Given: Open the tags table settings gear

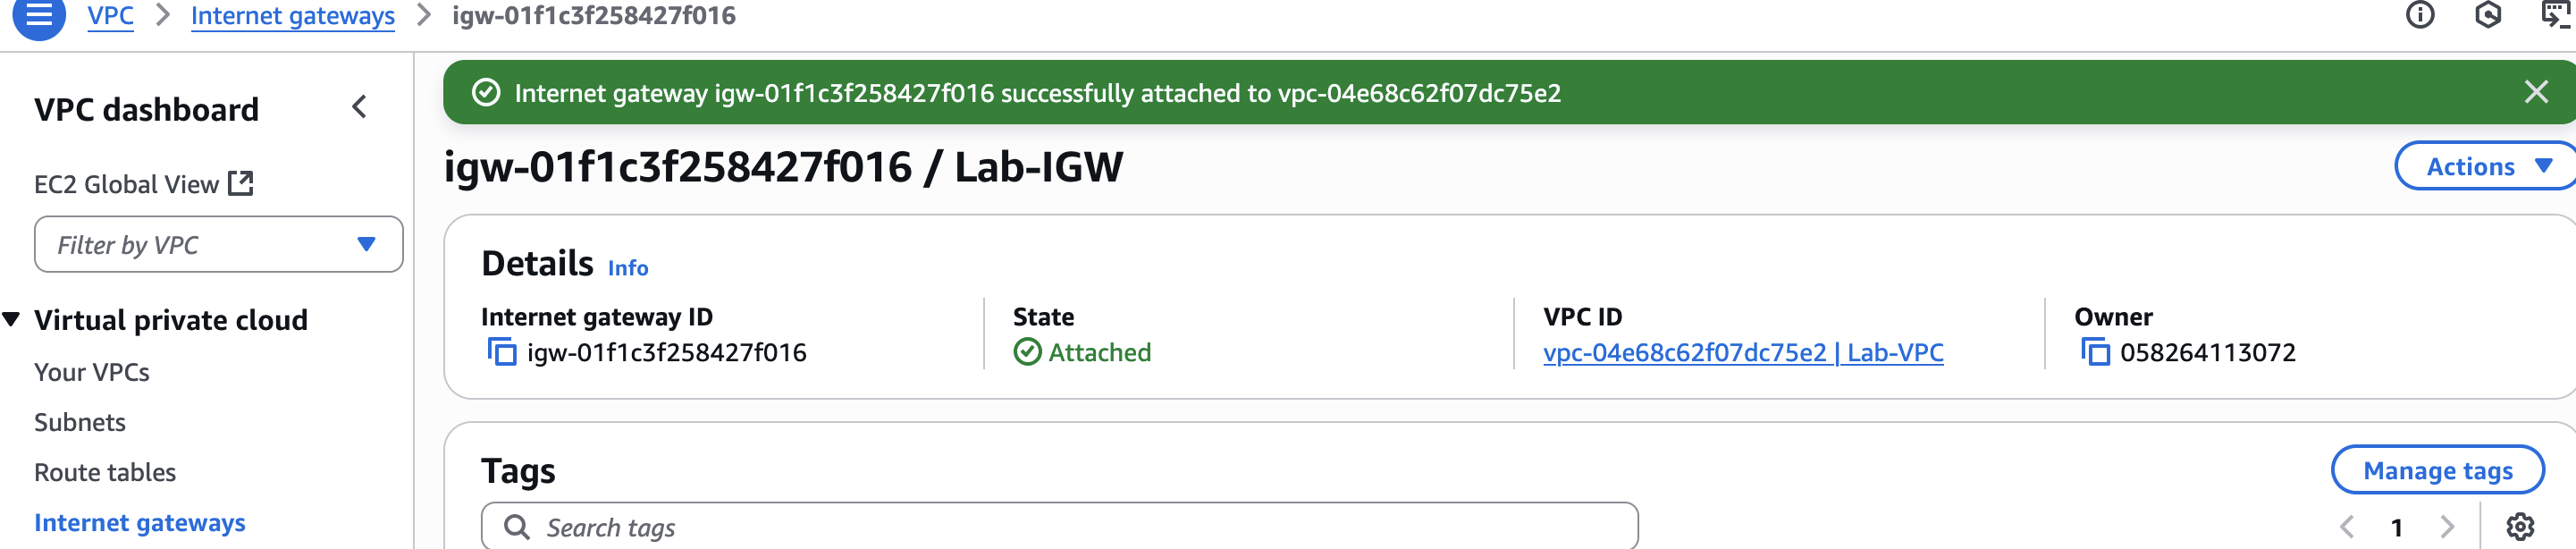Looking at the screenshot, I should pos(2519,527).
